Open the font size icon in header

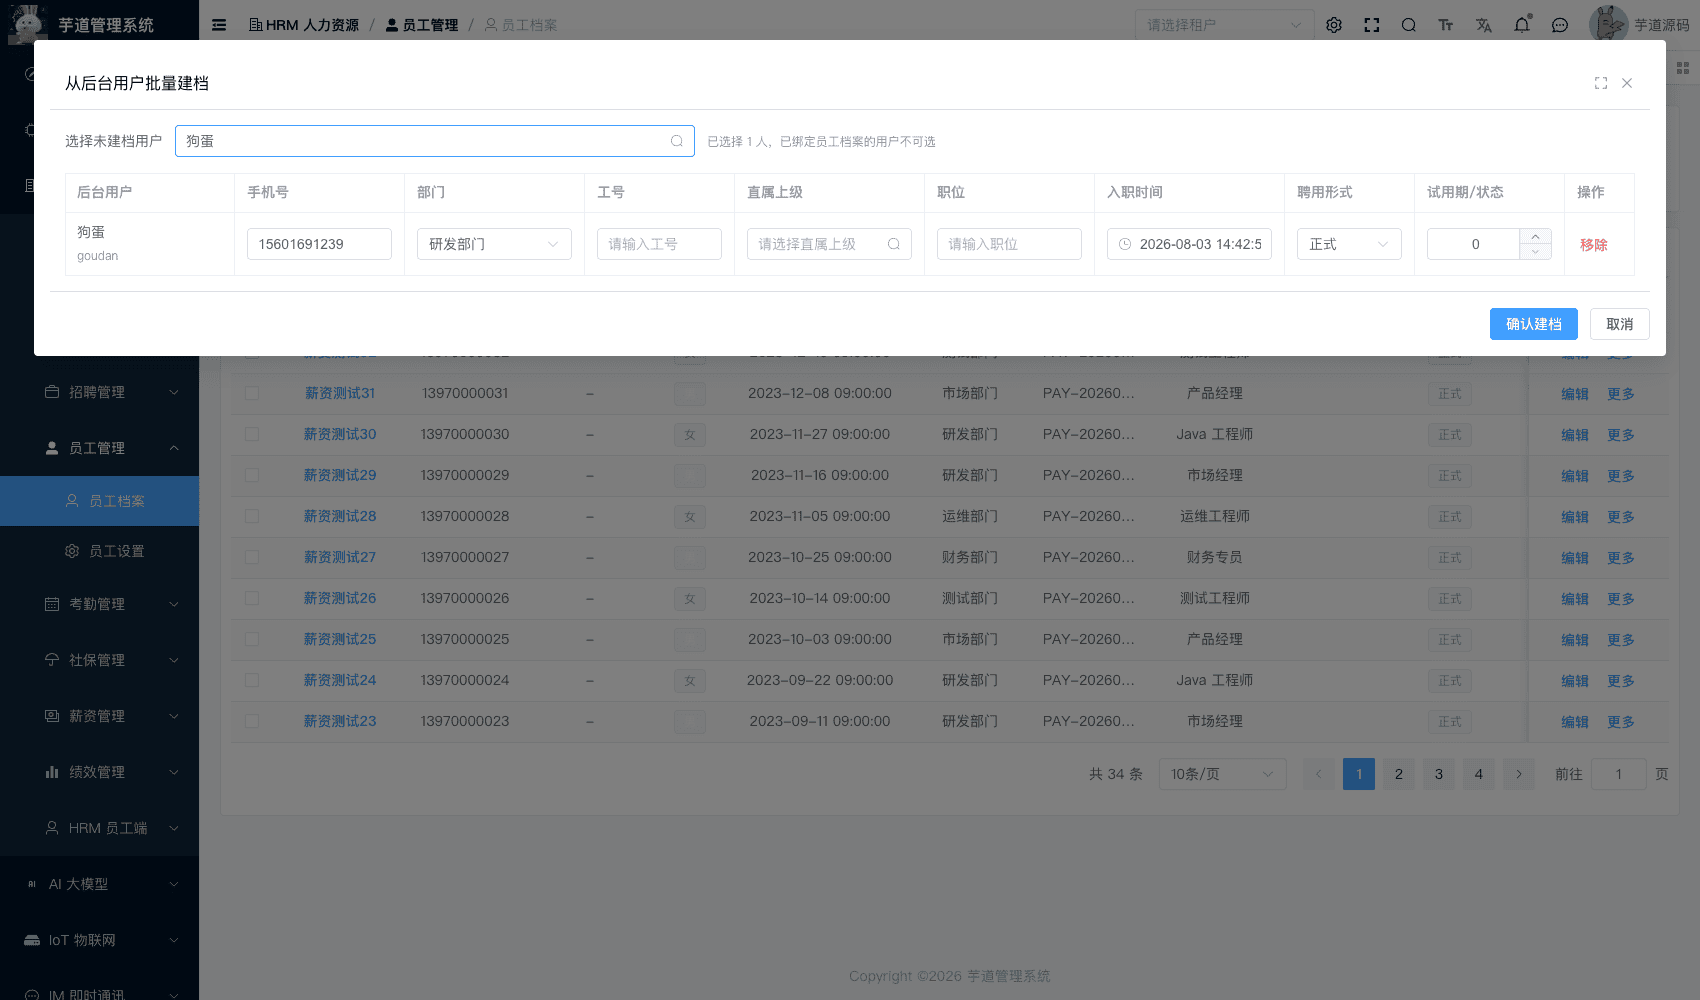click(1446, 25)
